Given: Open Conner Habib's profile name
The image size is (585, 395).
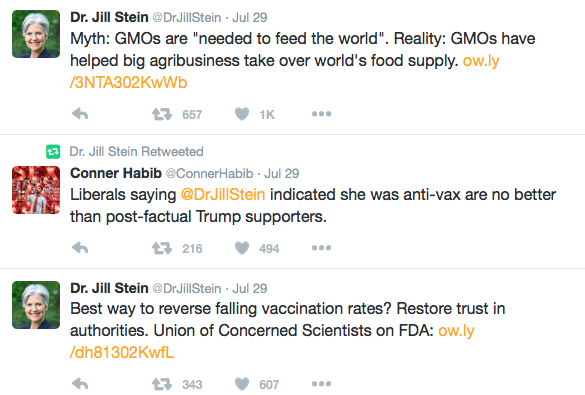Looking at the screenshot, I should [116, 173].
